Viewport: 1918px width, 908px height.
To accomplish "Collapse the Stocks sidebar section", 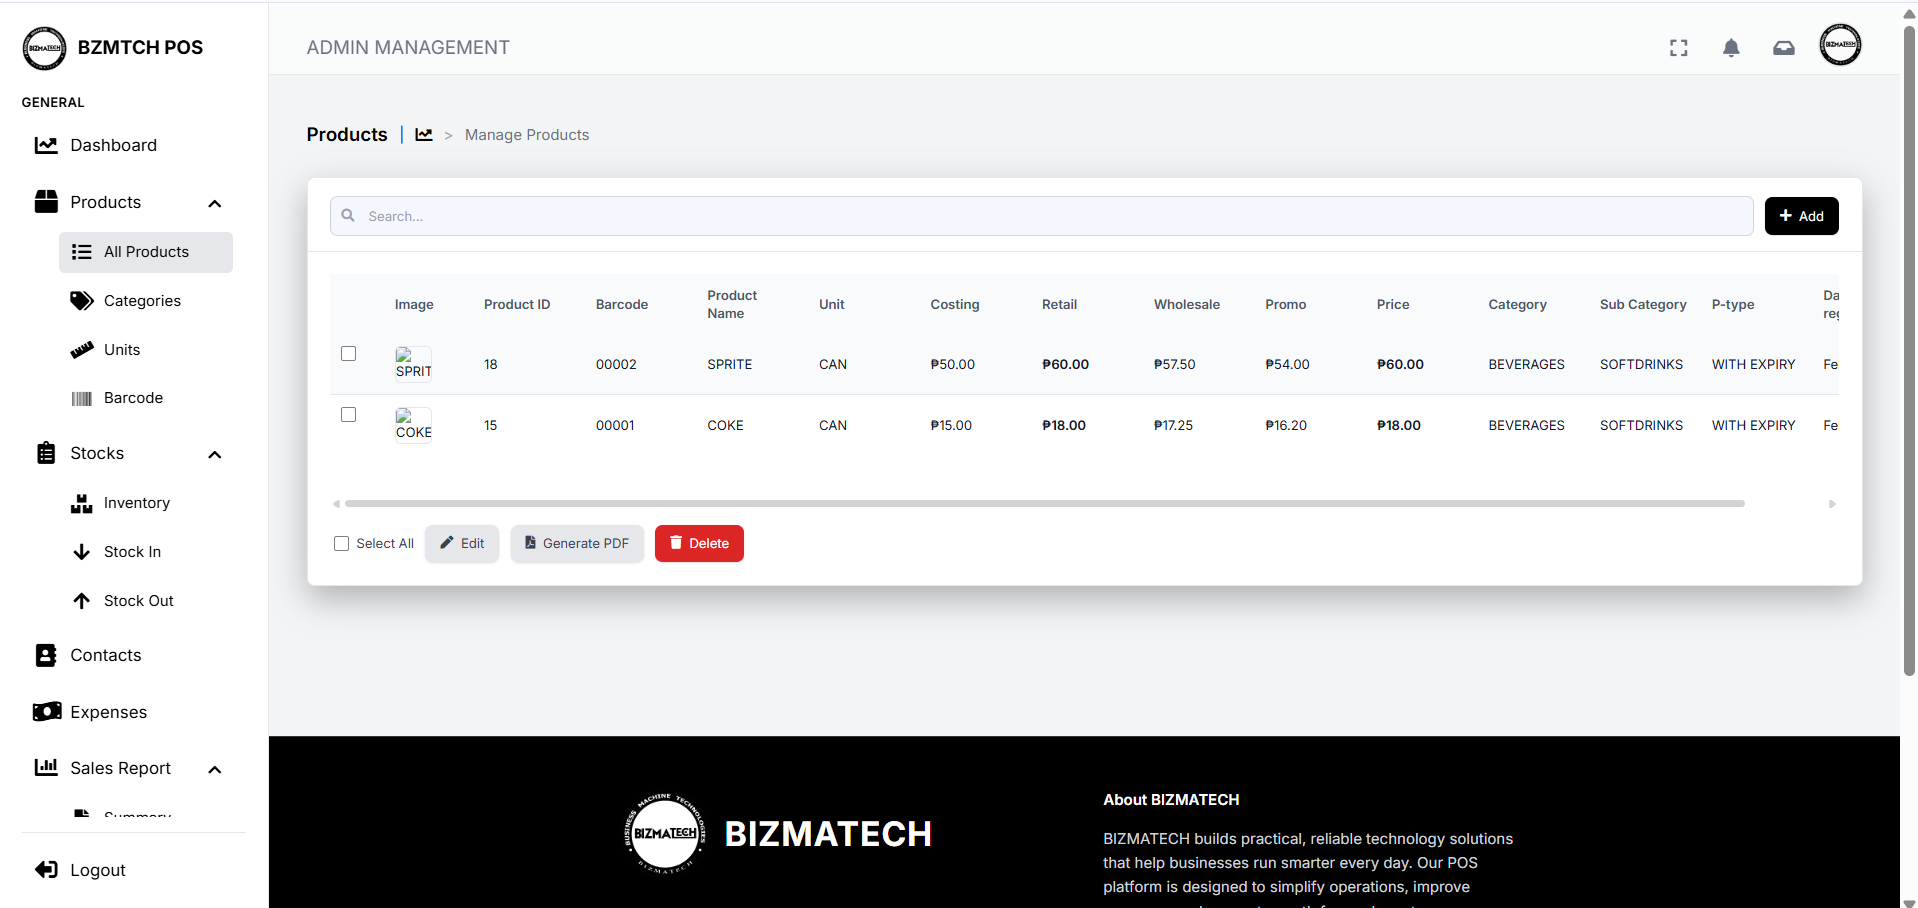I will (x=214, y=454).
